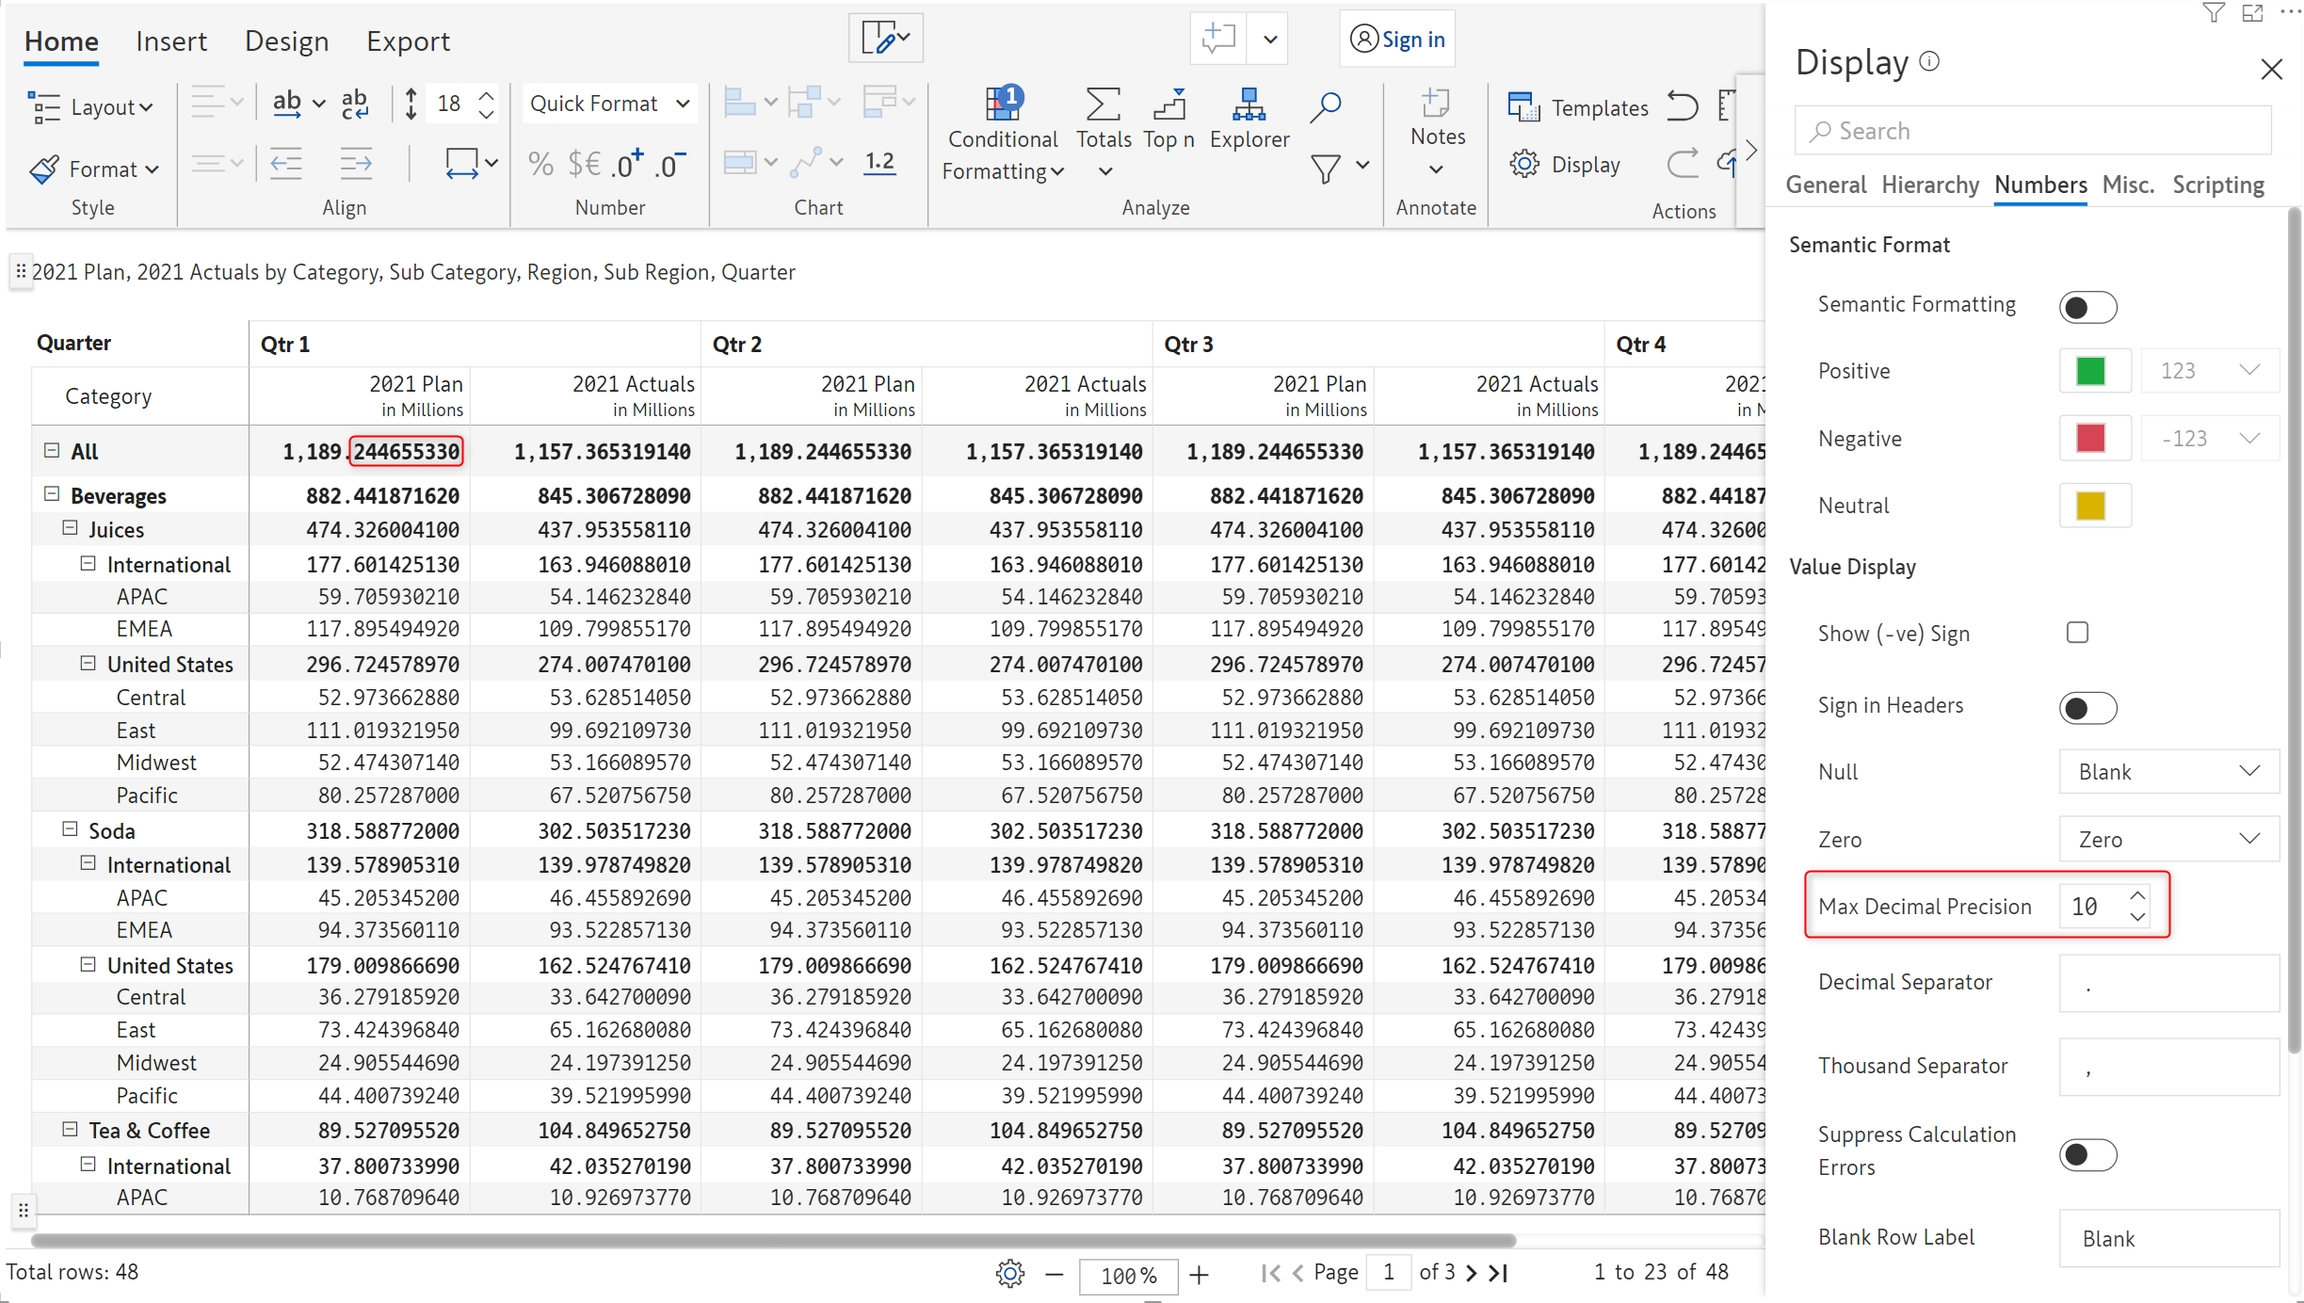Click the Totals sigma icon
The image size is (2304, 1303).
coord(1102,104)
